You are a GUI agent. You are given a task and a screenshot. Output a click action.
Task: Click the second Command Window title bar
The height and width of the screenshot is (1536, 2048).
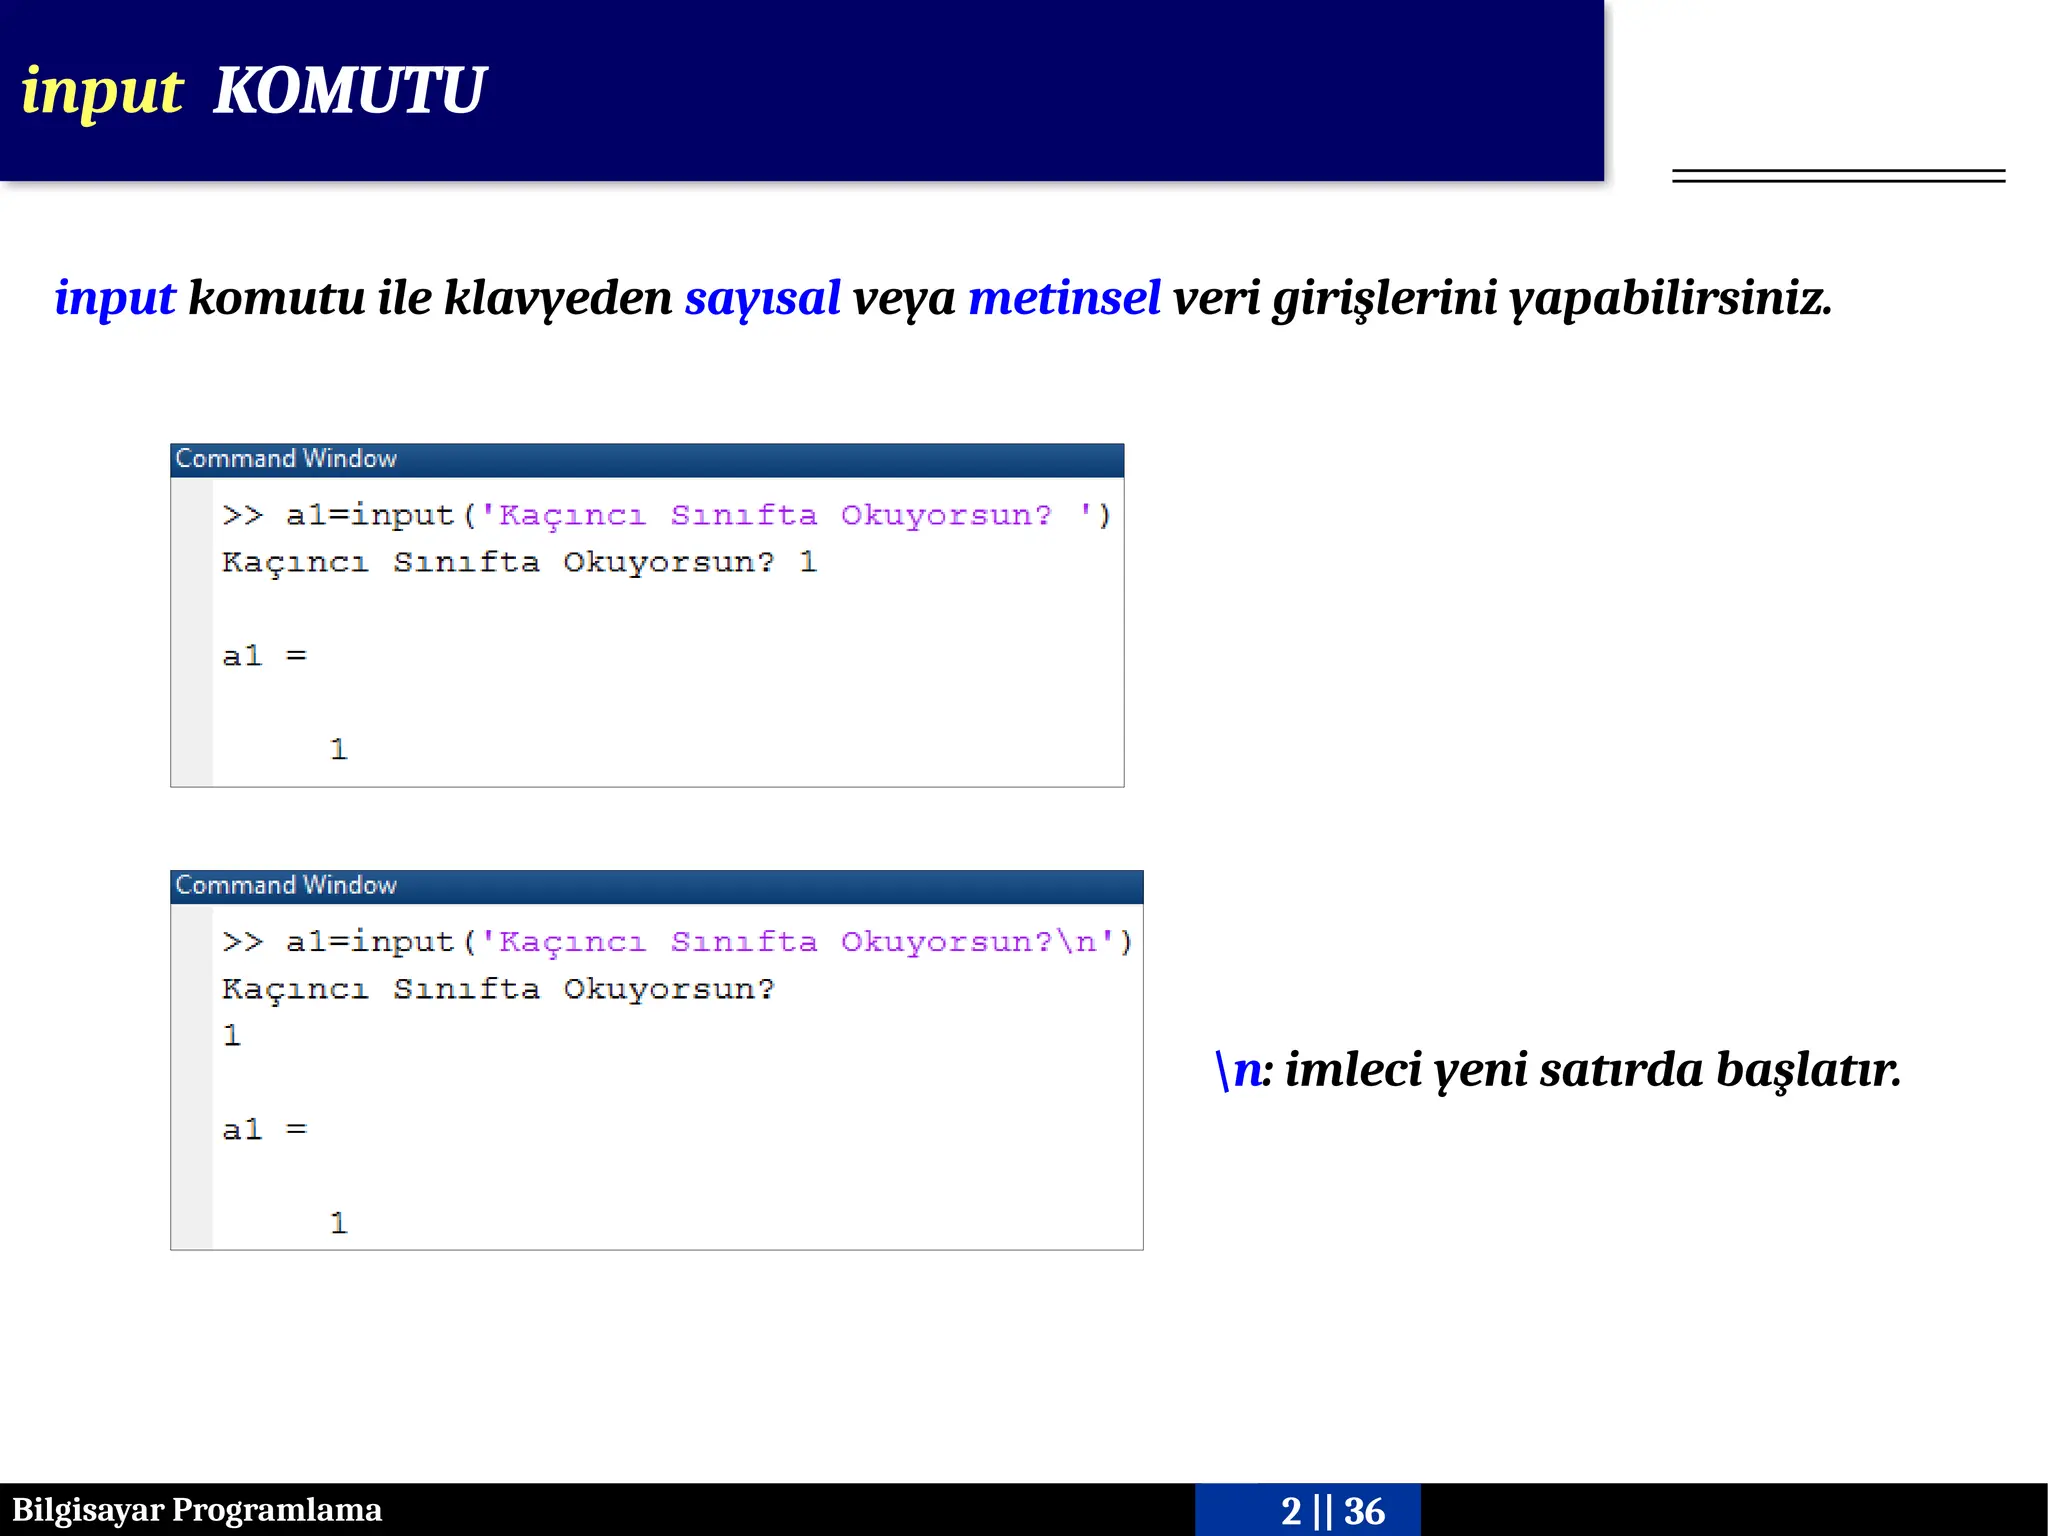click(x=656, y=886)
